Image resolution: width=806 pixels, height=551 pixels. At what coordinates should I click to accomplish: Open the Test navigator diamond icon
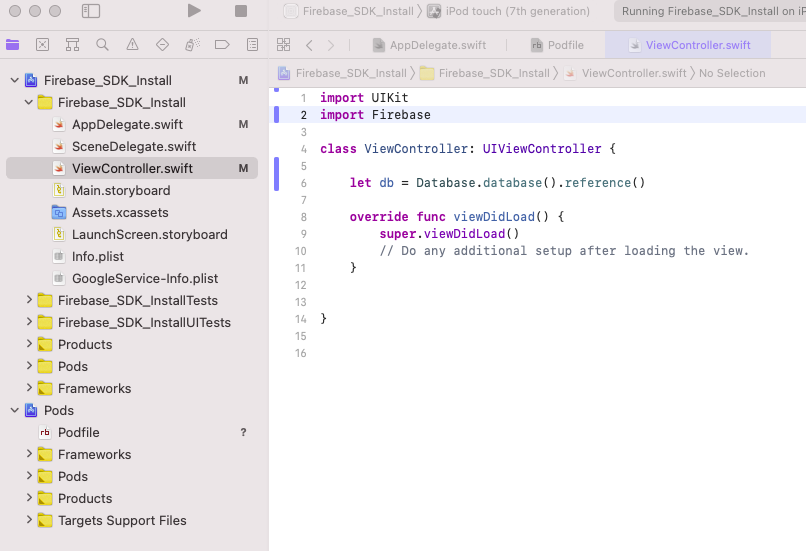tap(162, 45)
